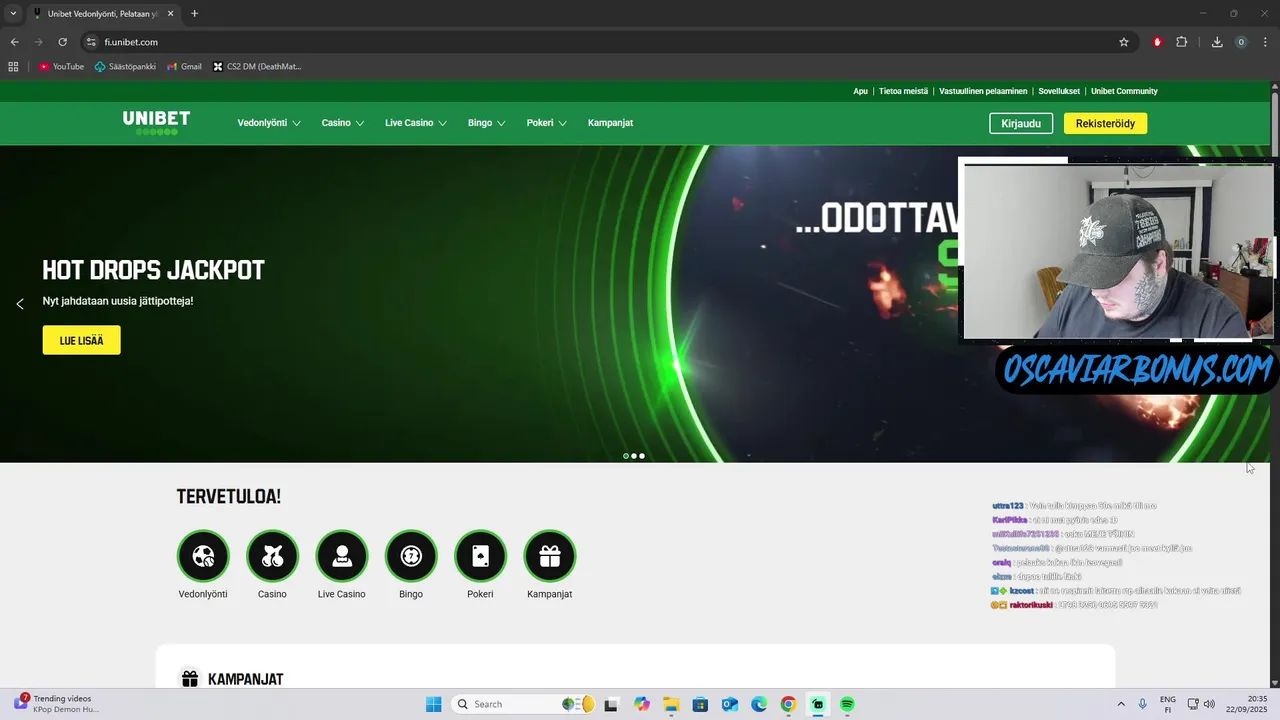Open Google Chrome in the taskbar
Image resolution: width=1280 pixels, height=720 pixels.
click(788, 704)
